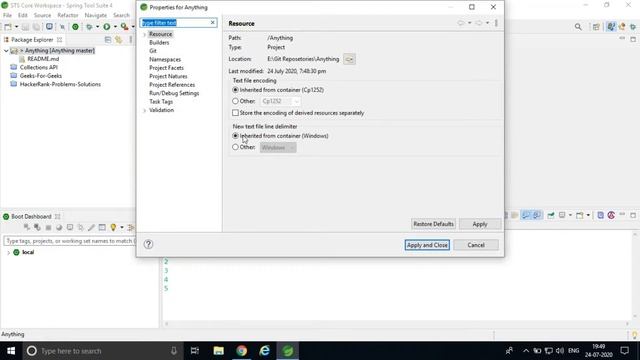This screenshot has width=640, height=360.
Task: Click the Boot Dashboard tag filter field
Action: (x=69, y=241)
